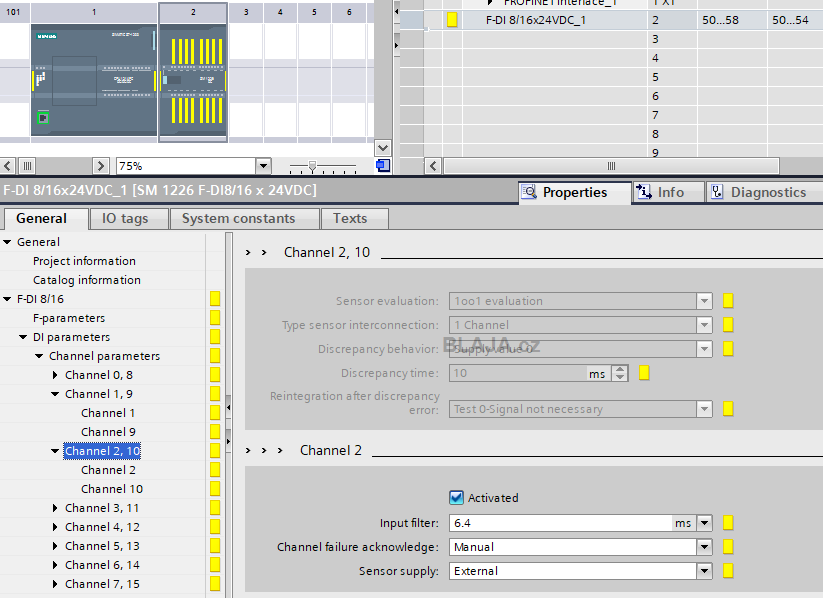
Task: Click the device view scroll down arrow
Action: 383,148
